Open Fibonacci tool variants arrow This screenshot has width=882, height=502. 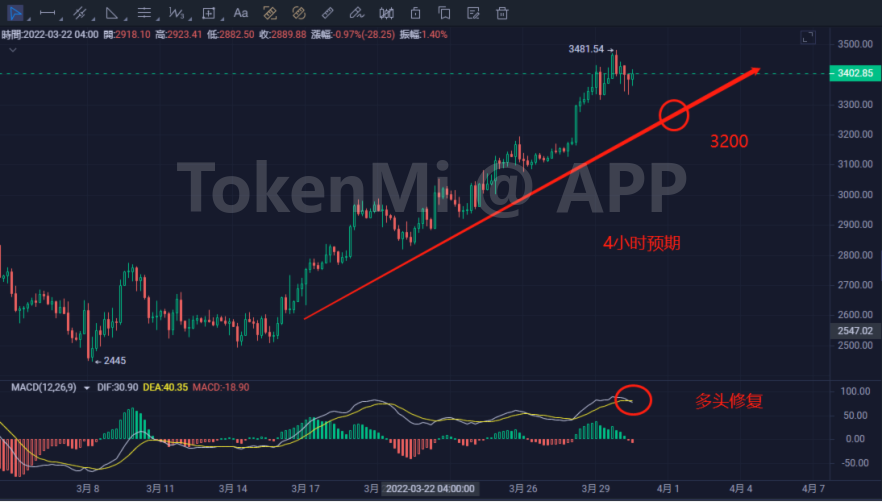point(158,19)
